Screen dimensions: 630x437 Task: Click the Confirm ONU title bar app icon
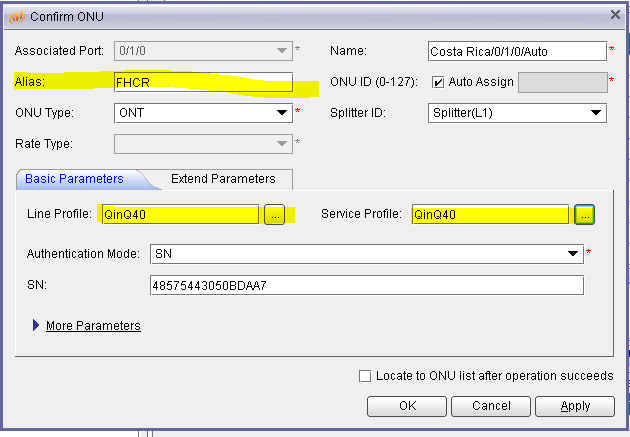(16, 16)
